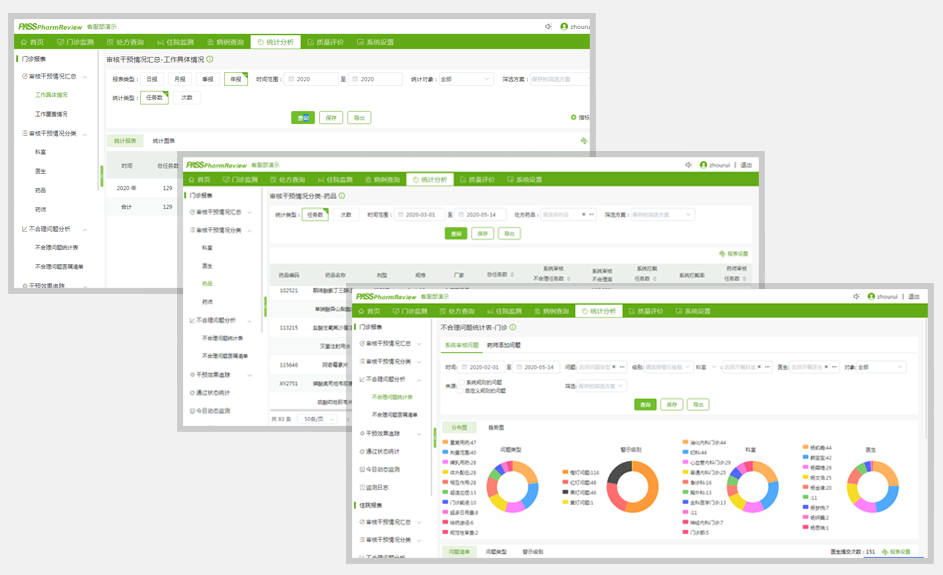Click the user avatar icon in the middle window
The height and width of the screenshot is (575, 943).
(x=703, y=165)
